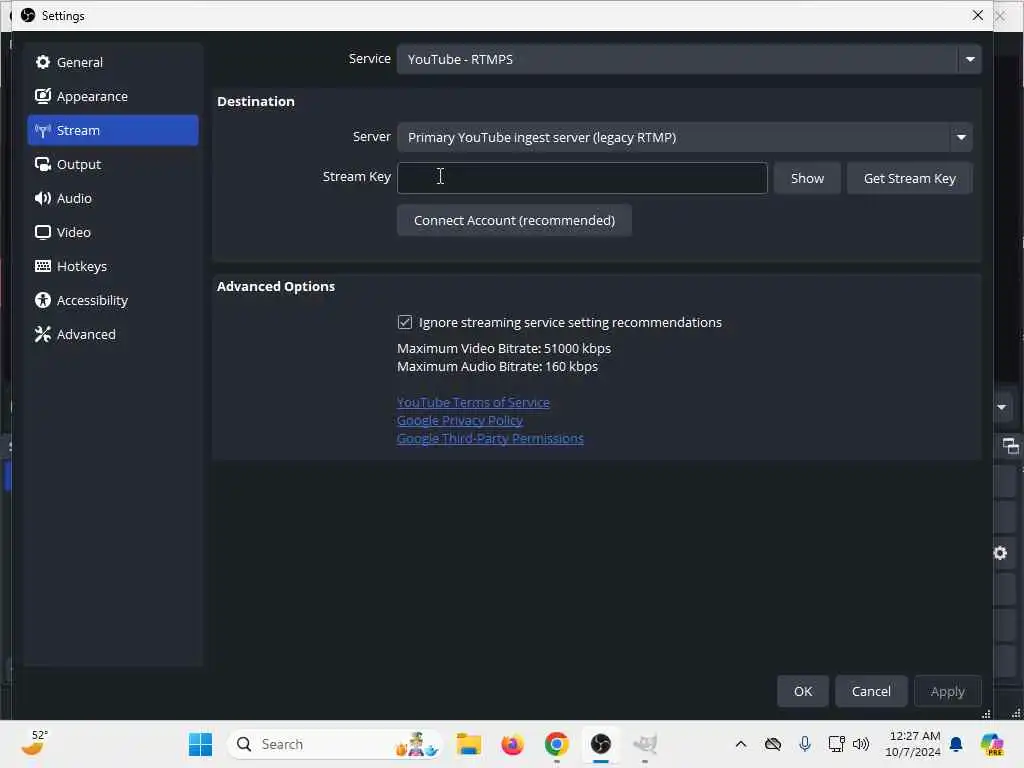Screen dimensions: 1024x768
Task: Open the Google Privacy Policy link
Action: (x=460, y=420)
